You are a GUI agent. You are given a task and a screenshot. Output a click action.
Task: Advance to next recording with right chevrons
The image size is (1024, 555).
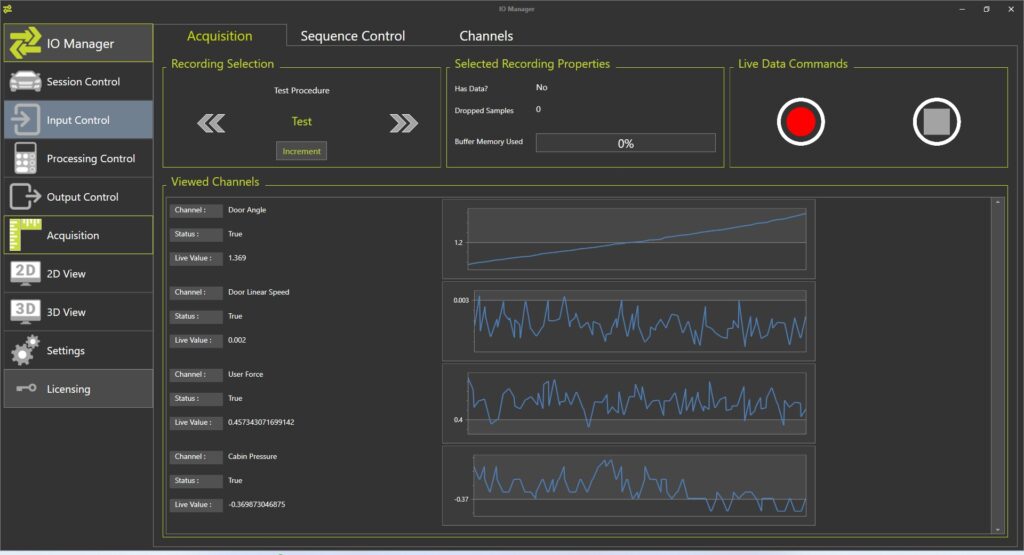click(403, 123)
